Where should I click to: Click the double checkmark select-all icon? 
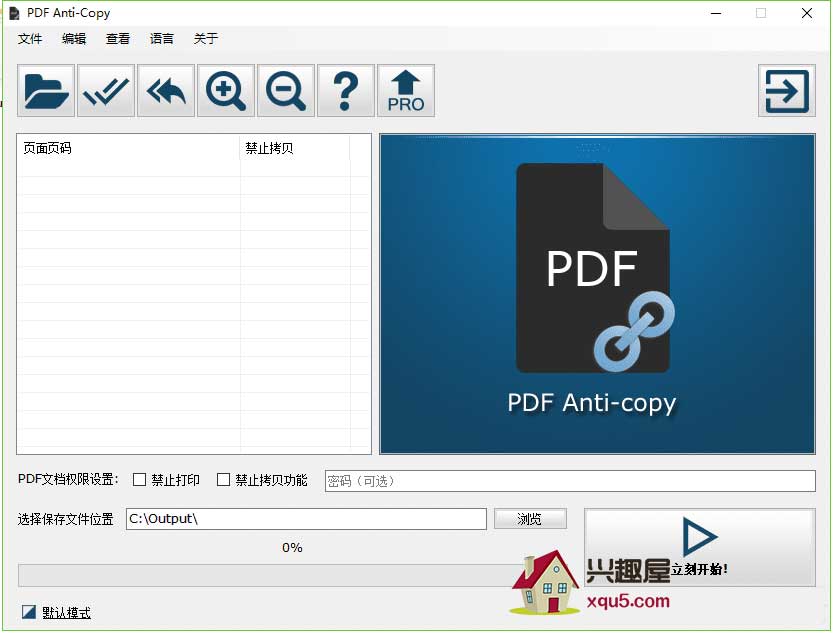click(x=106, y=90)
